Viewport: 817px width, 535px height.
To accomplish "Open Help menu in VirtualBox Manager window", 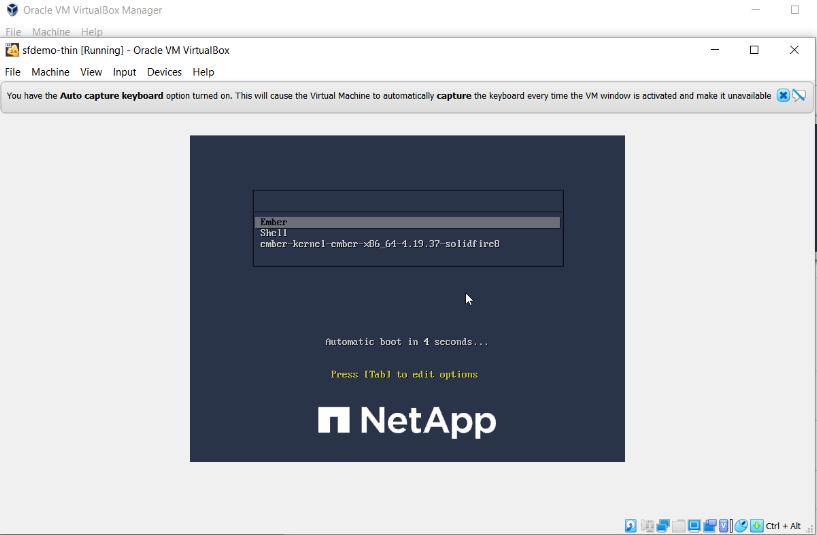I will click(x=92, y=32).
